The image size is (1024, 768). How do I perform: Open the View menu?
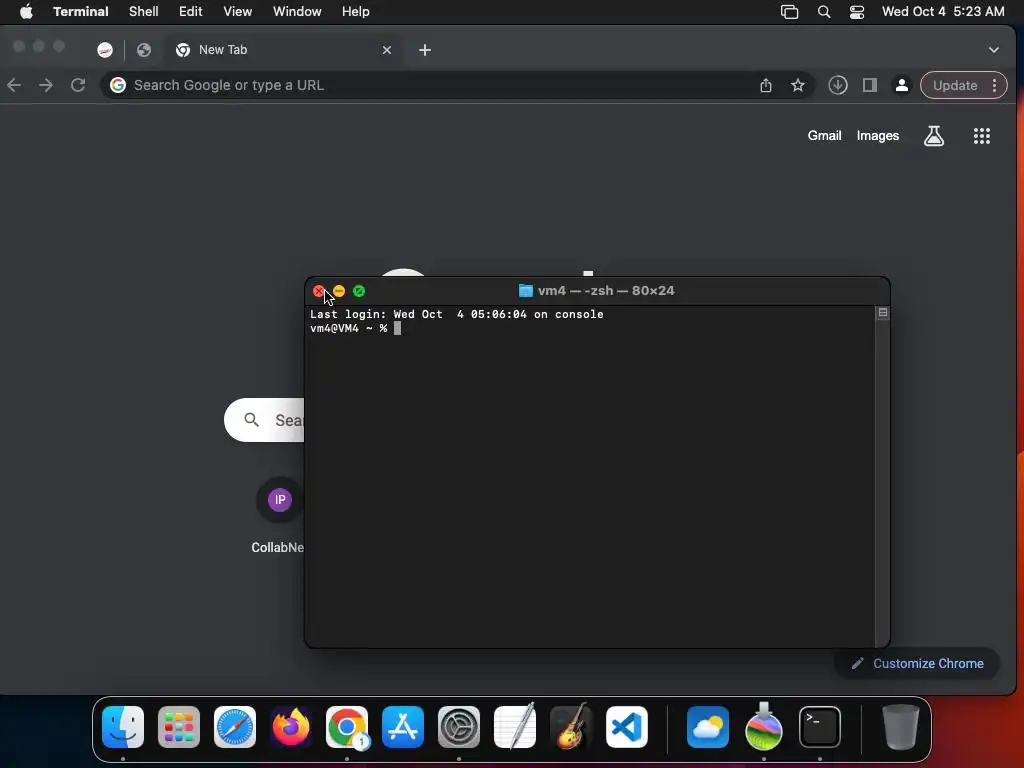[238, 12]
